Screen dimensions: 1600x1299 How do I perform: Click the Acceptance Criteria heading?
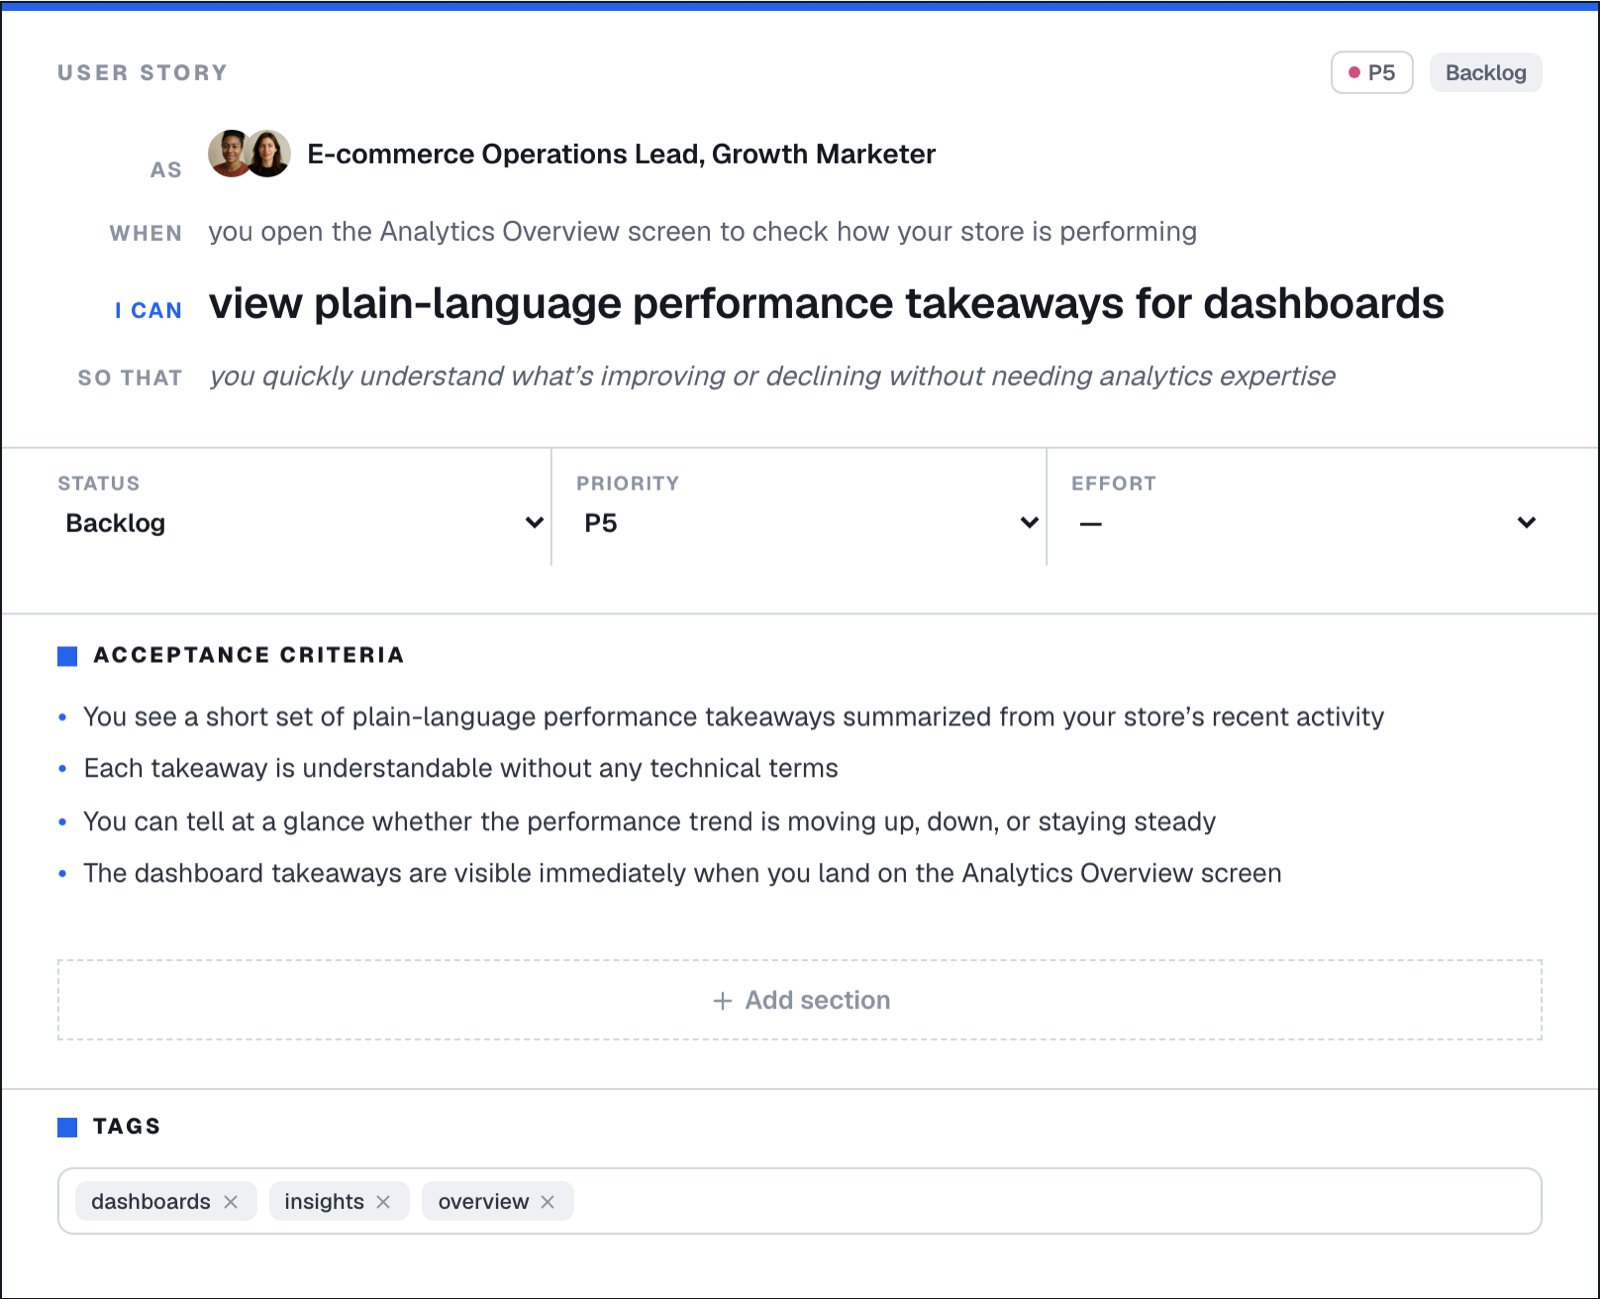(x=249, y=655)
